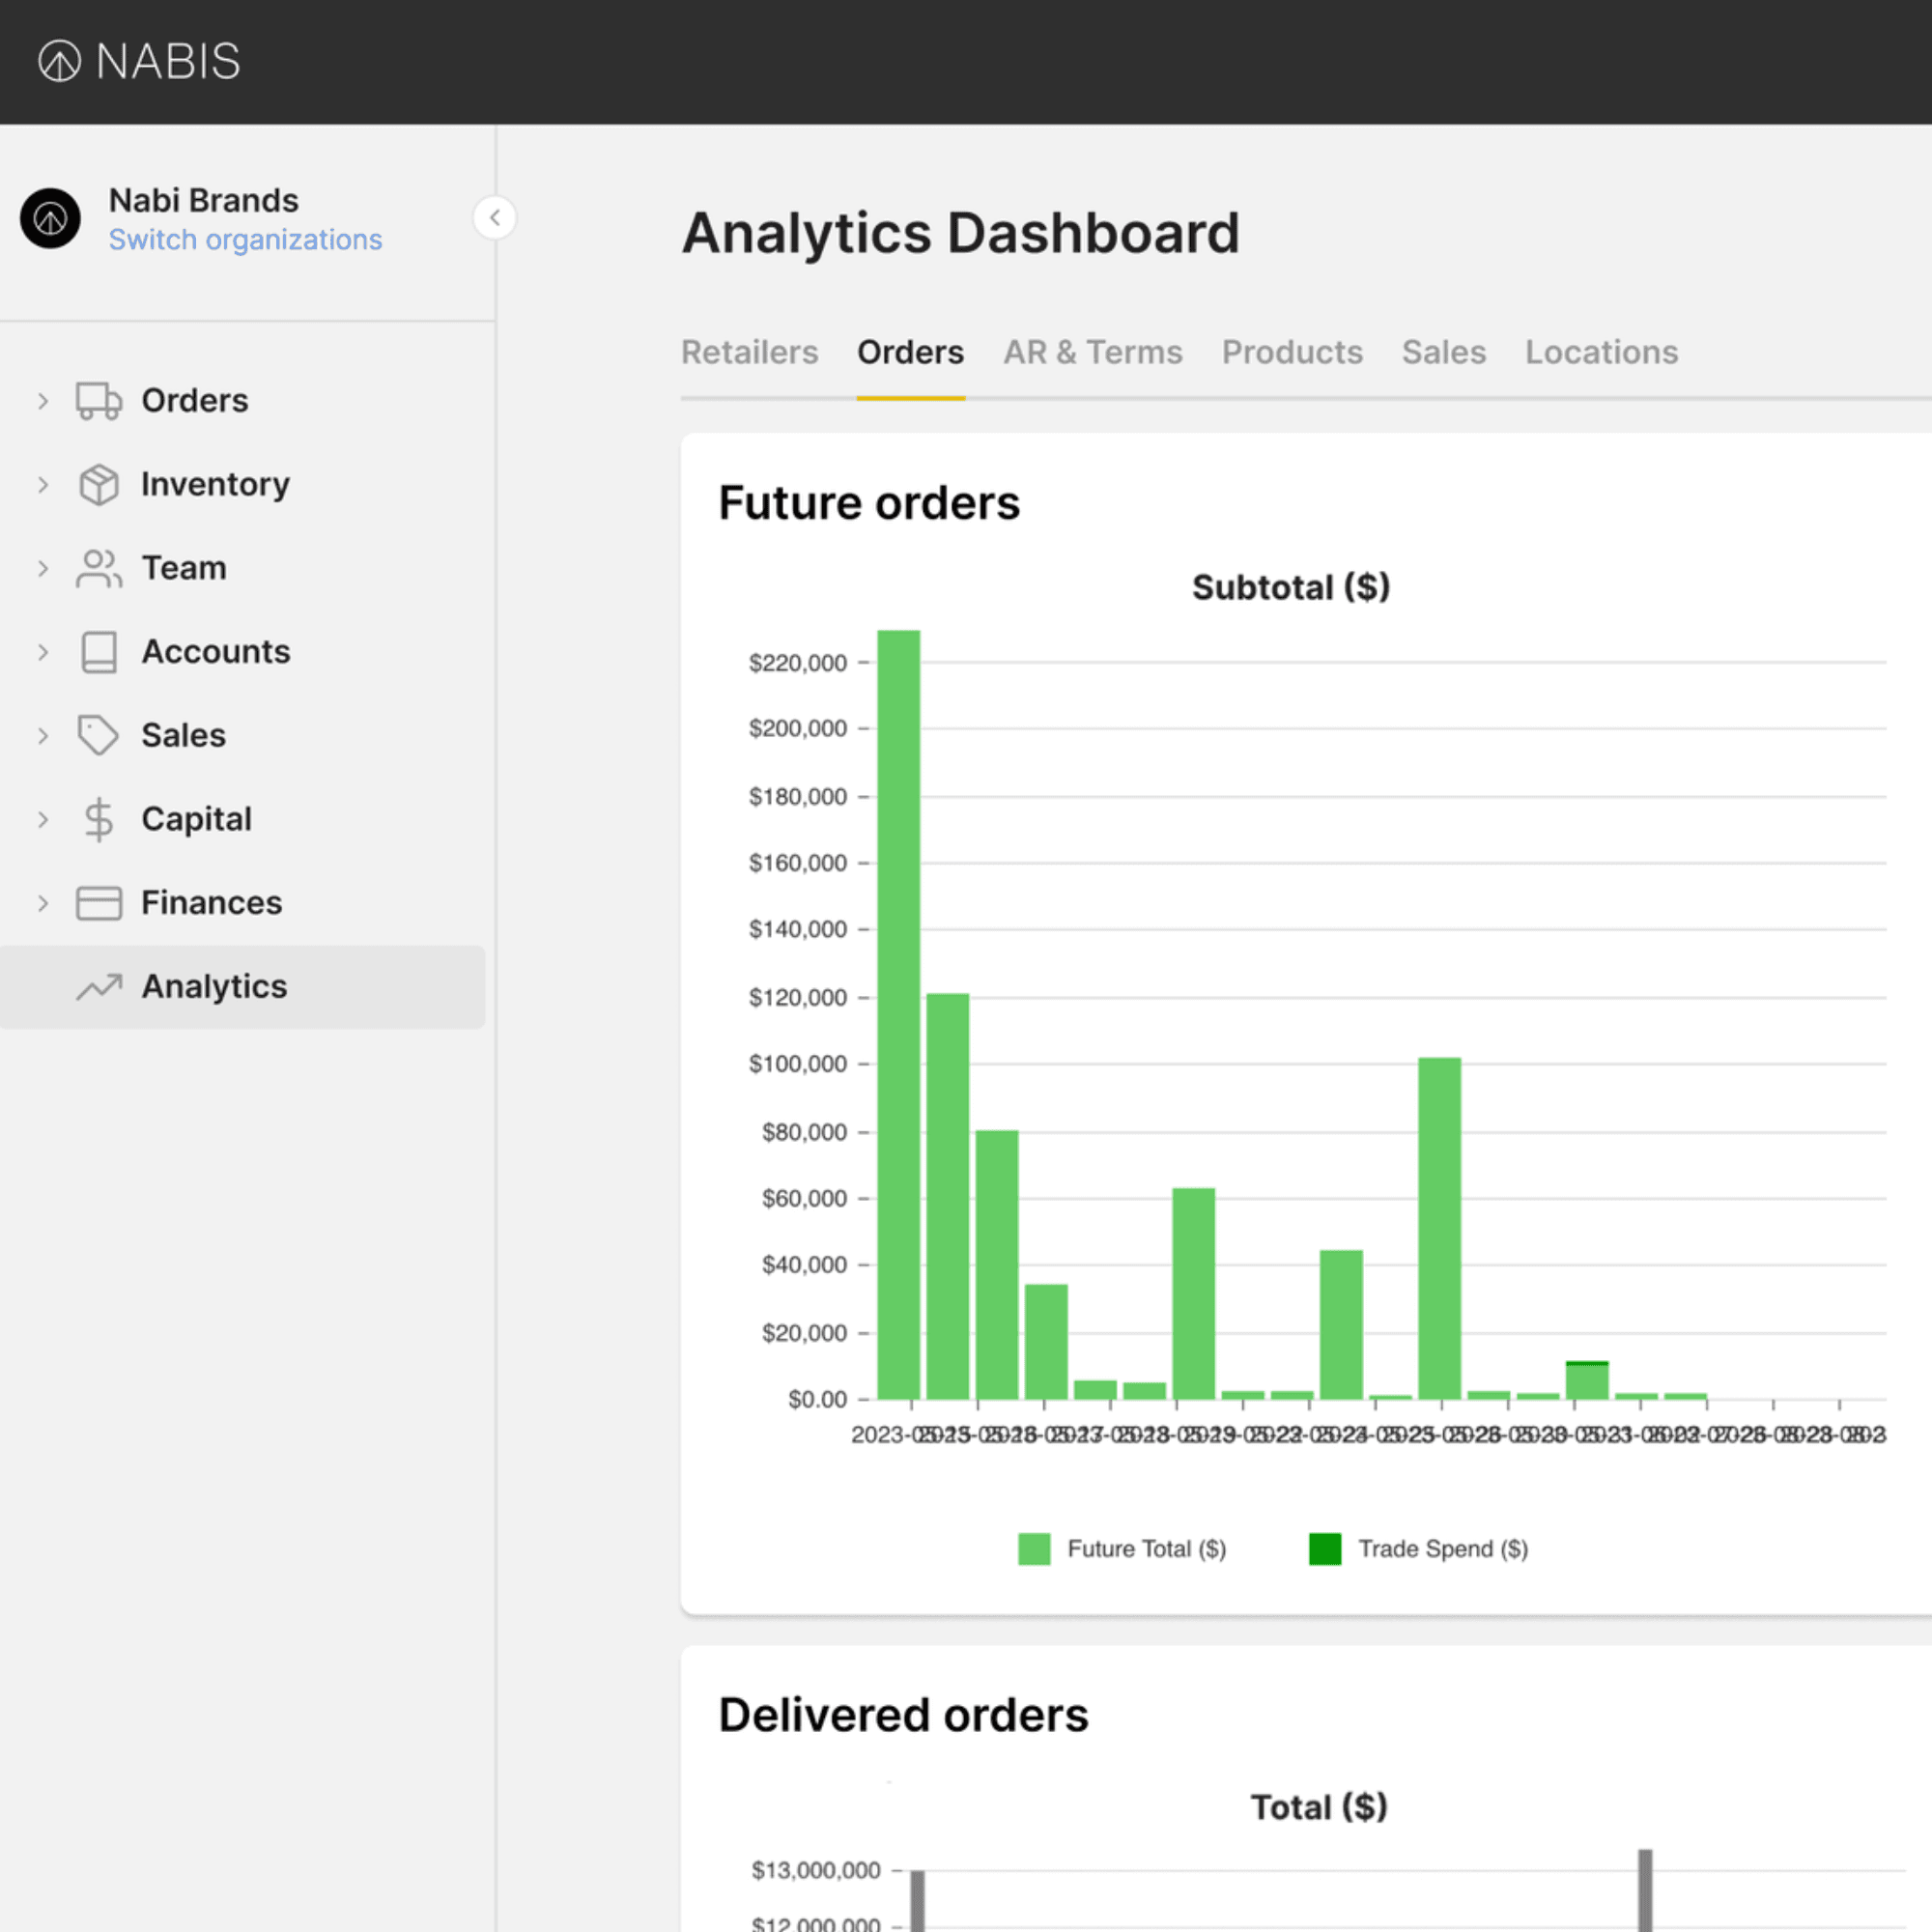The height and width of the screenshot is (1932, 1932).
Task: Click the Capital dollar icon
Action: pyautogui.click(x=99, y=819)
